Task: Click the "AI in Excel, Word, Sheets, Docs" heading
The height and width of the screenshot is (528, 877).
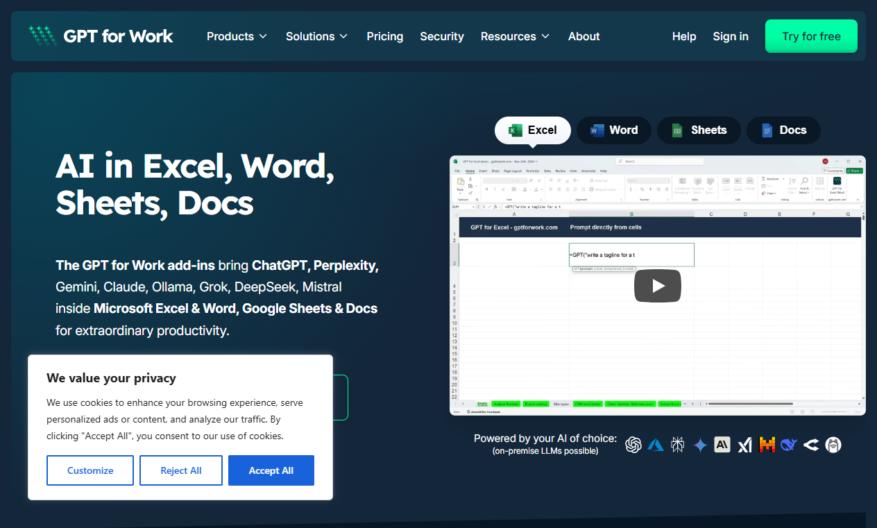Action: click(195, 184)
